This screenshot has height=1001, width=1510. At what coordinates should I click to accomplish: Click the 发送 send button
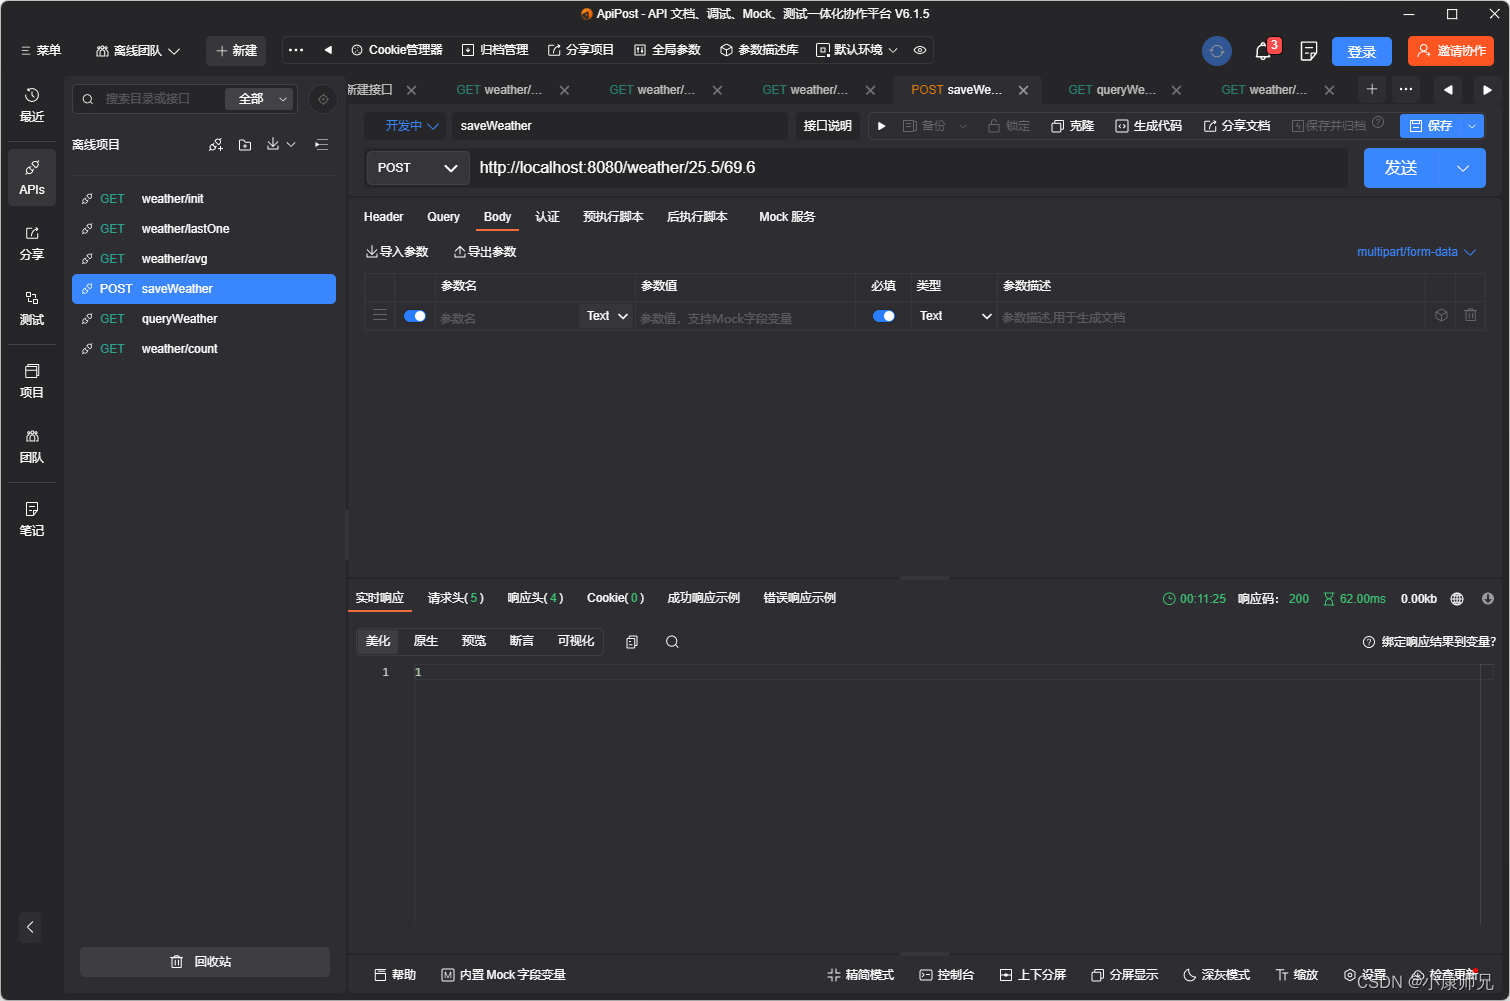tap(1401, 168)
